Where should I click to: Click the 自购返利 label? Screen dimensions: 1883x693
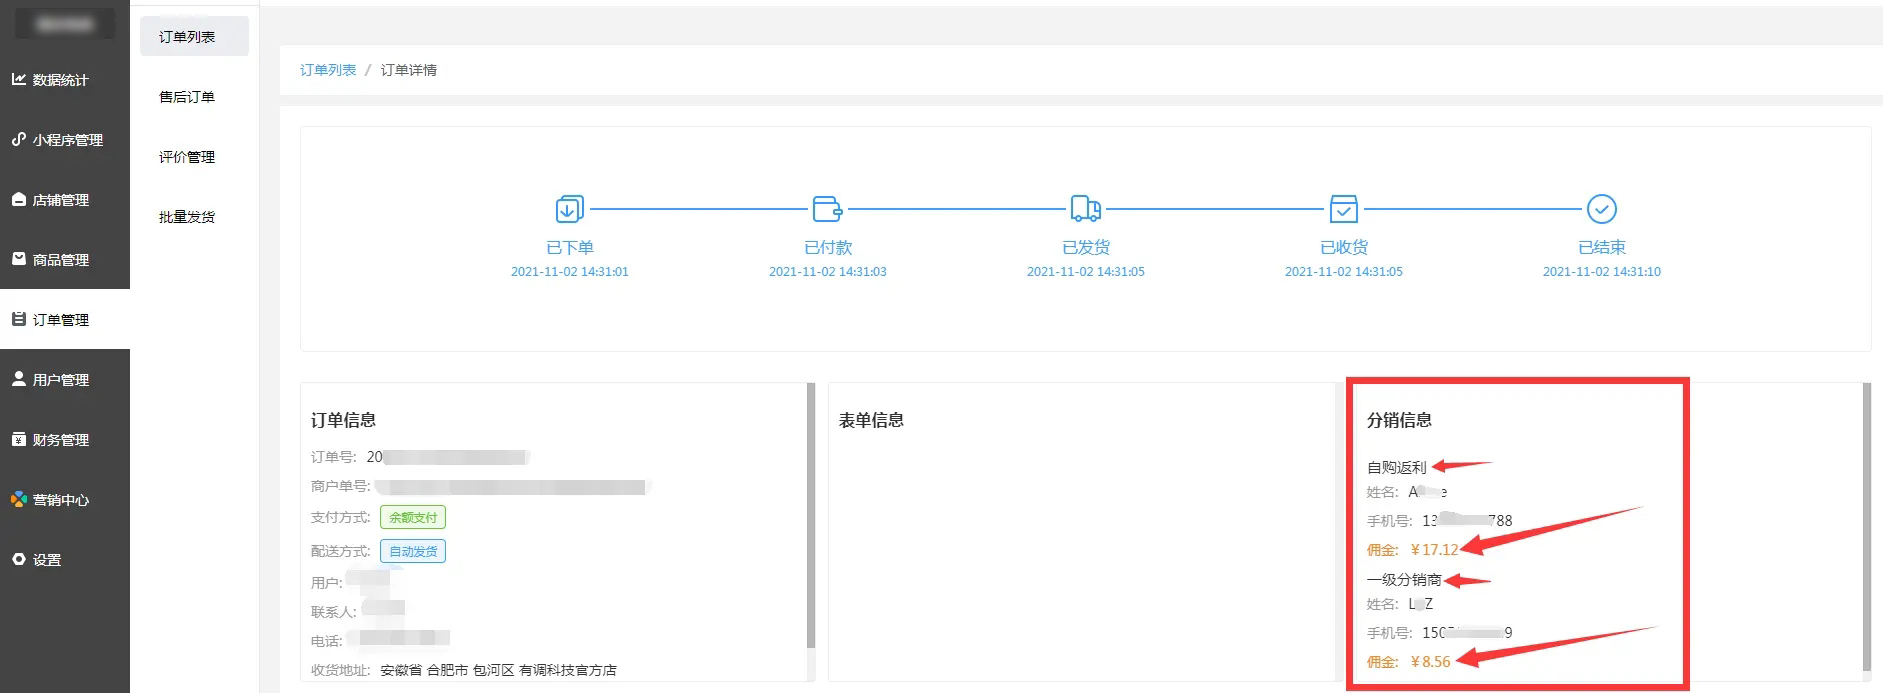pos(1396,467)
